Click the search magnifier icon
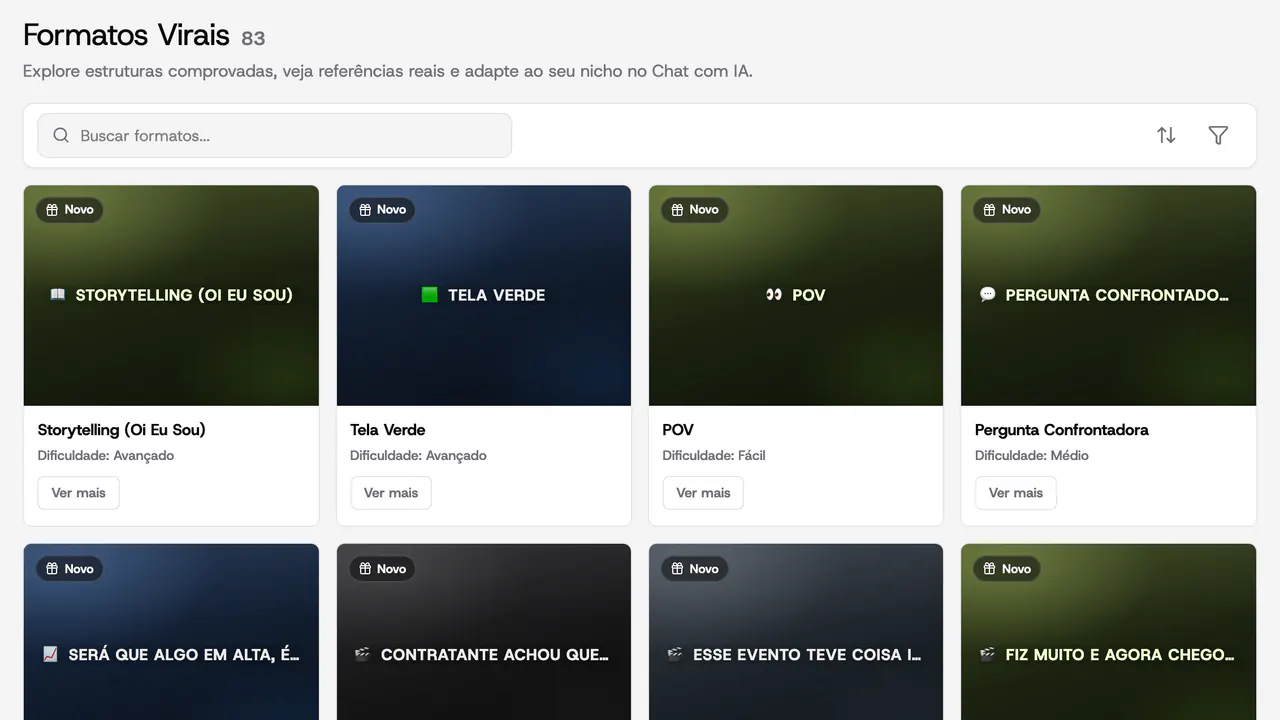This screenshot has height=720, width=1280. [61, 135]
